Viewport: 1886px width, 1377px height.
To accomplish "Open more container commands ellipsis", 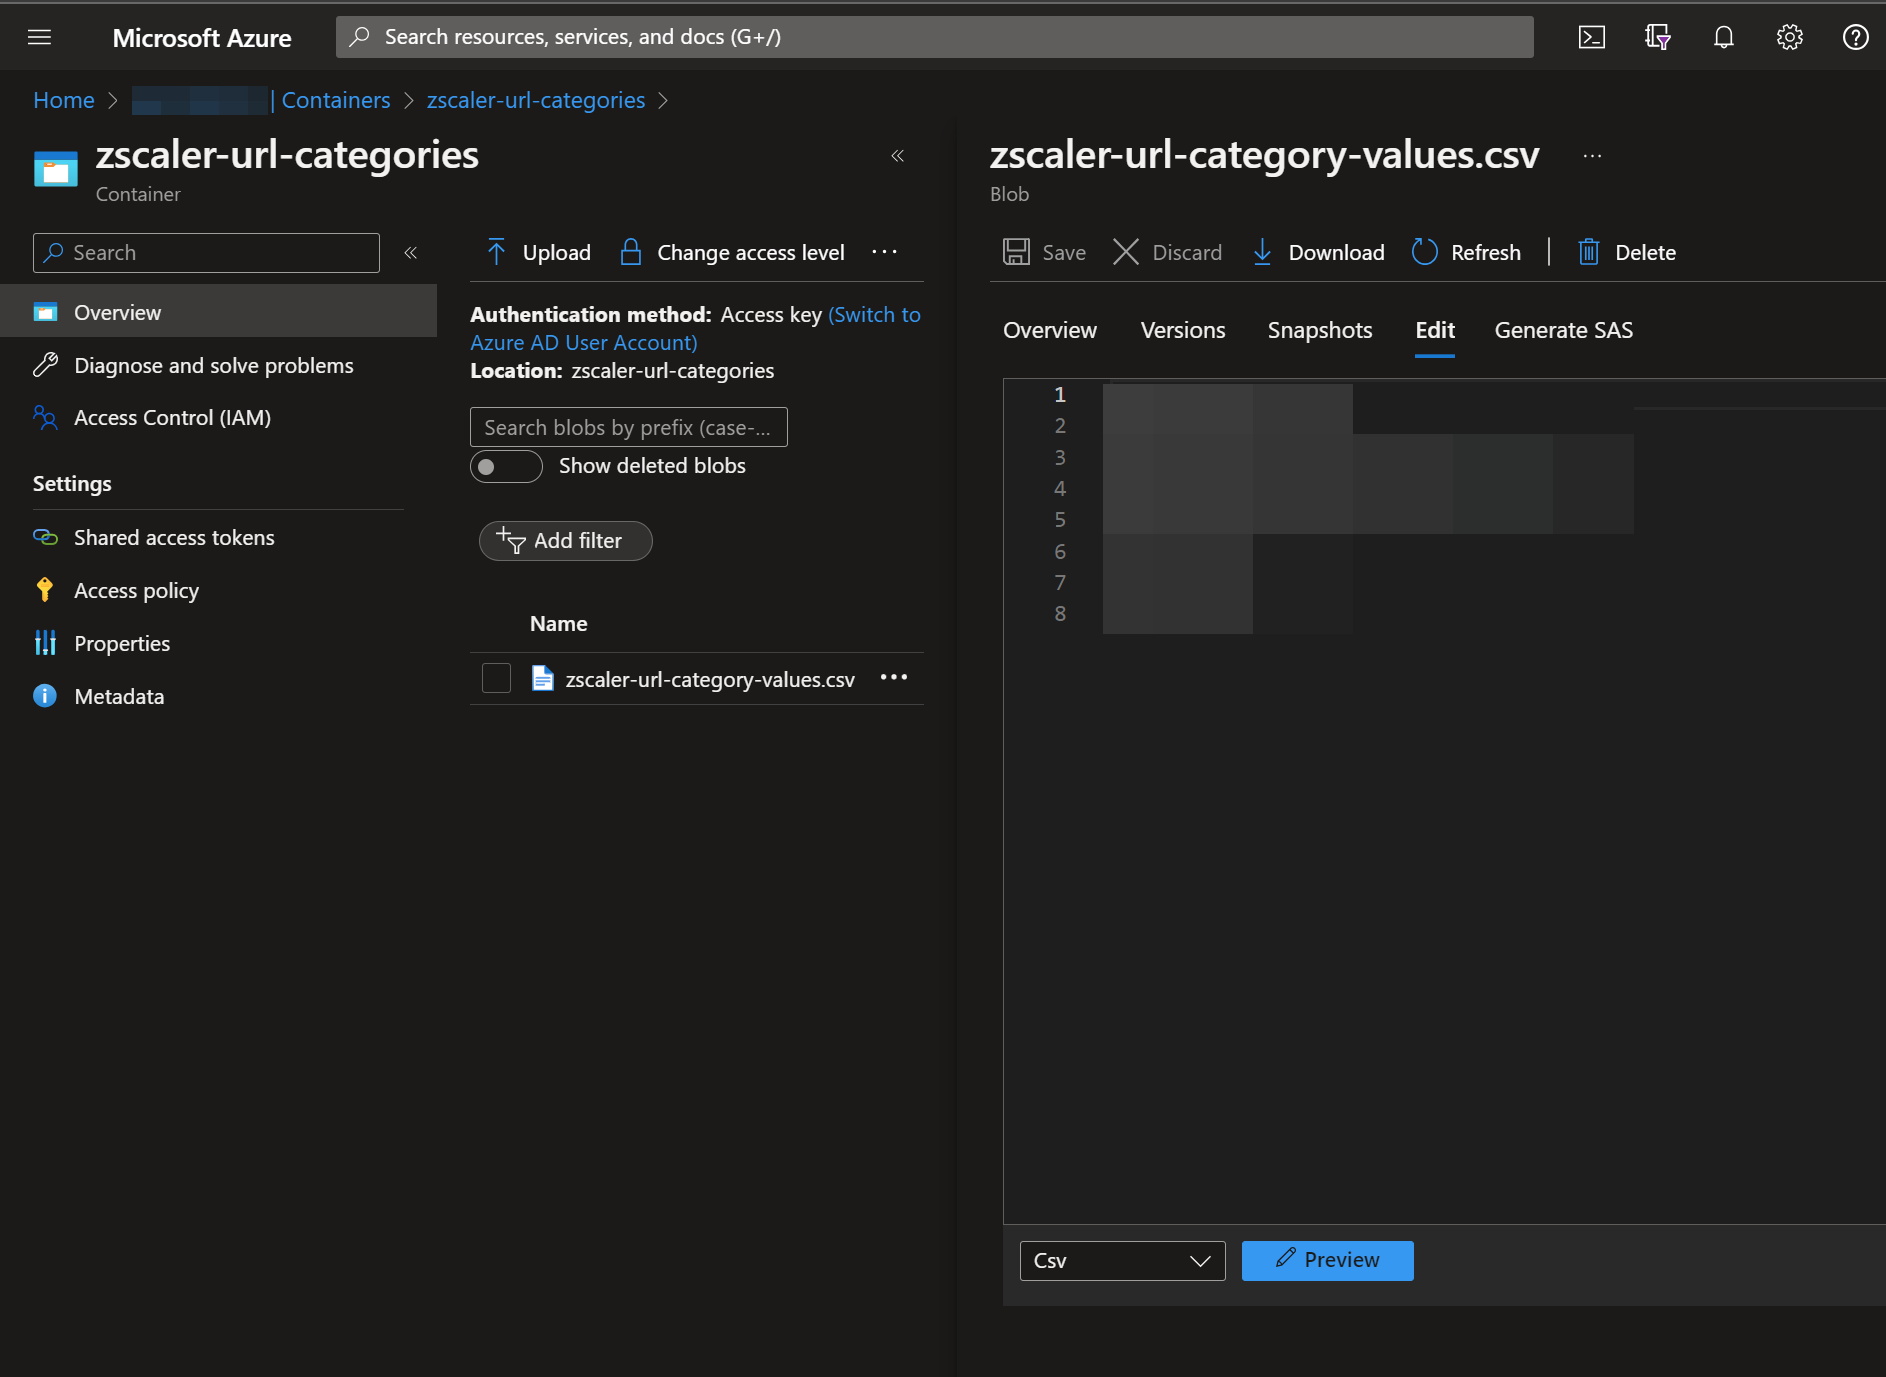I will click(x=884, y=252).
